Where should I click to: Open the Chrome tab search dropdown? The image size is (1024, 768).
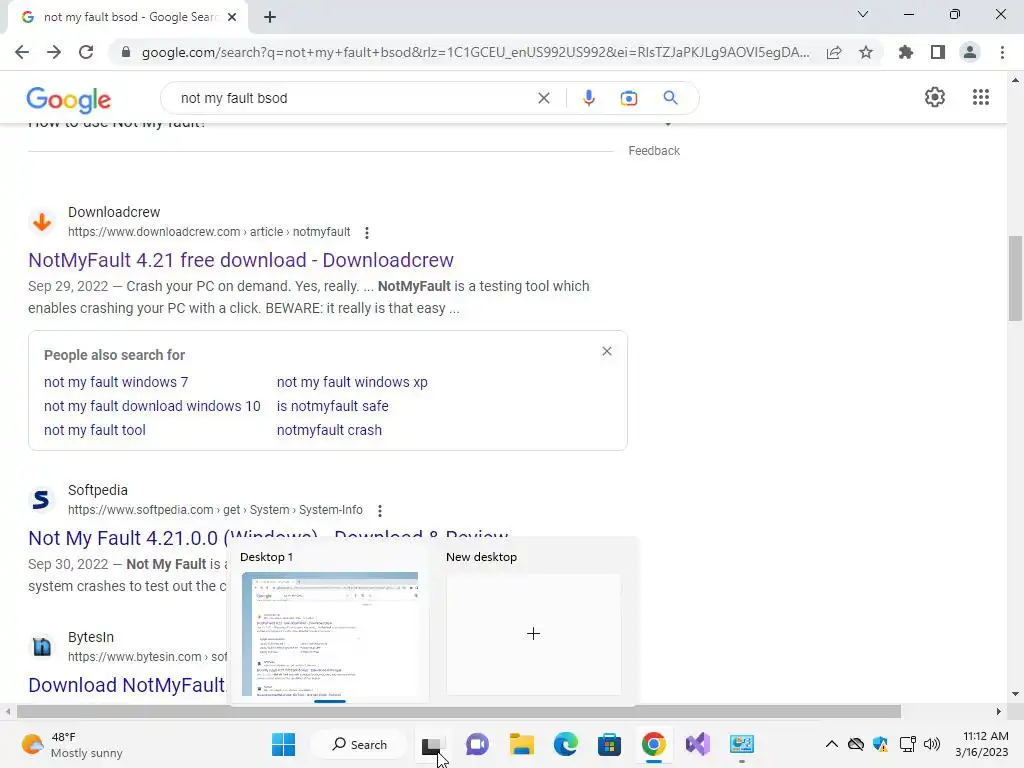[x=863, y=14]
